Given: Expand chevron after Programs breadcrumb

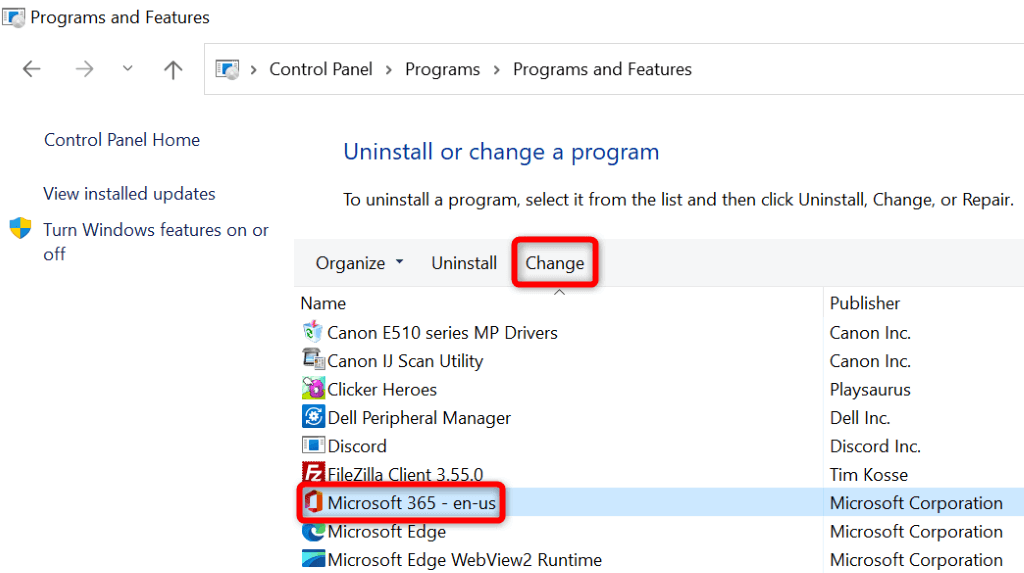Looking at the screenshot, I should [x=496, y=70].
